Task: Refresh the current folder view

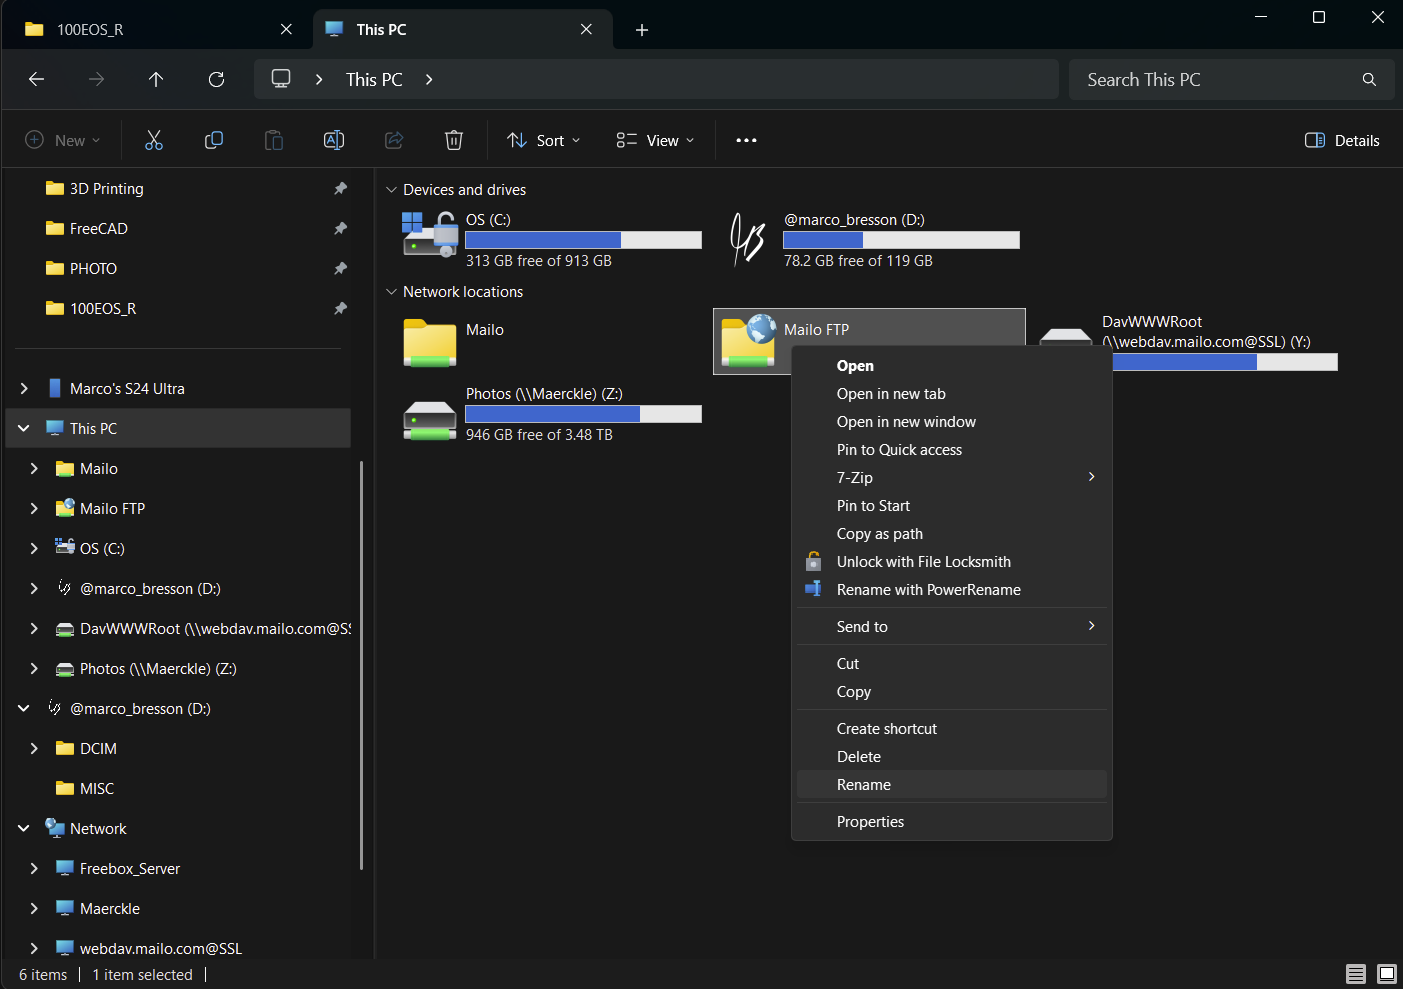Action: coord(216,79)
